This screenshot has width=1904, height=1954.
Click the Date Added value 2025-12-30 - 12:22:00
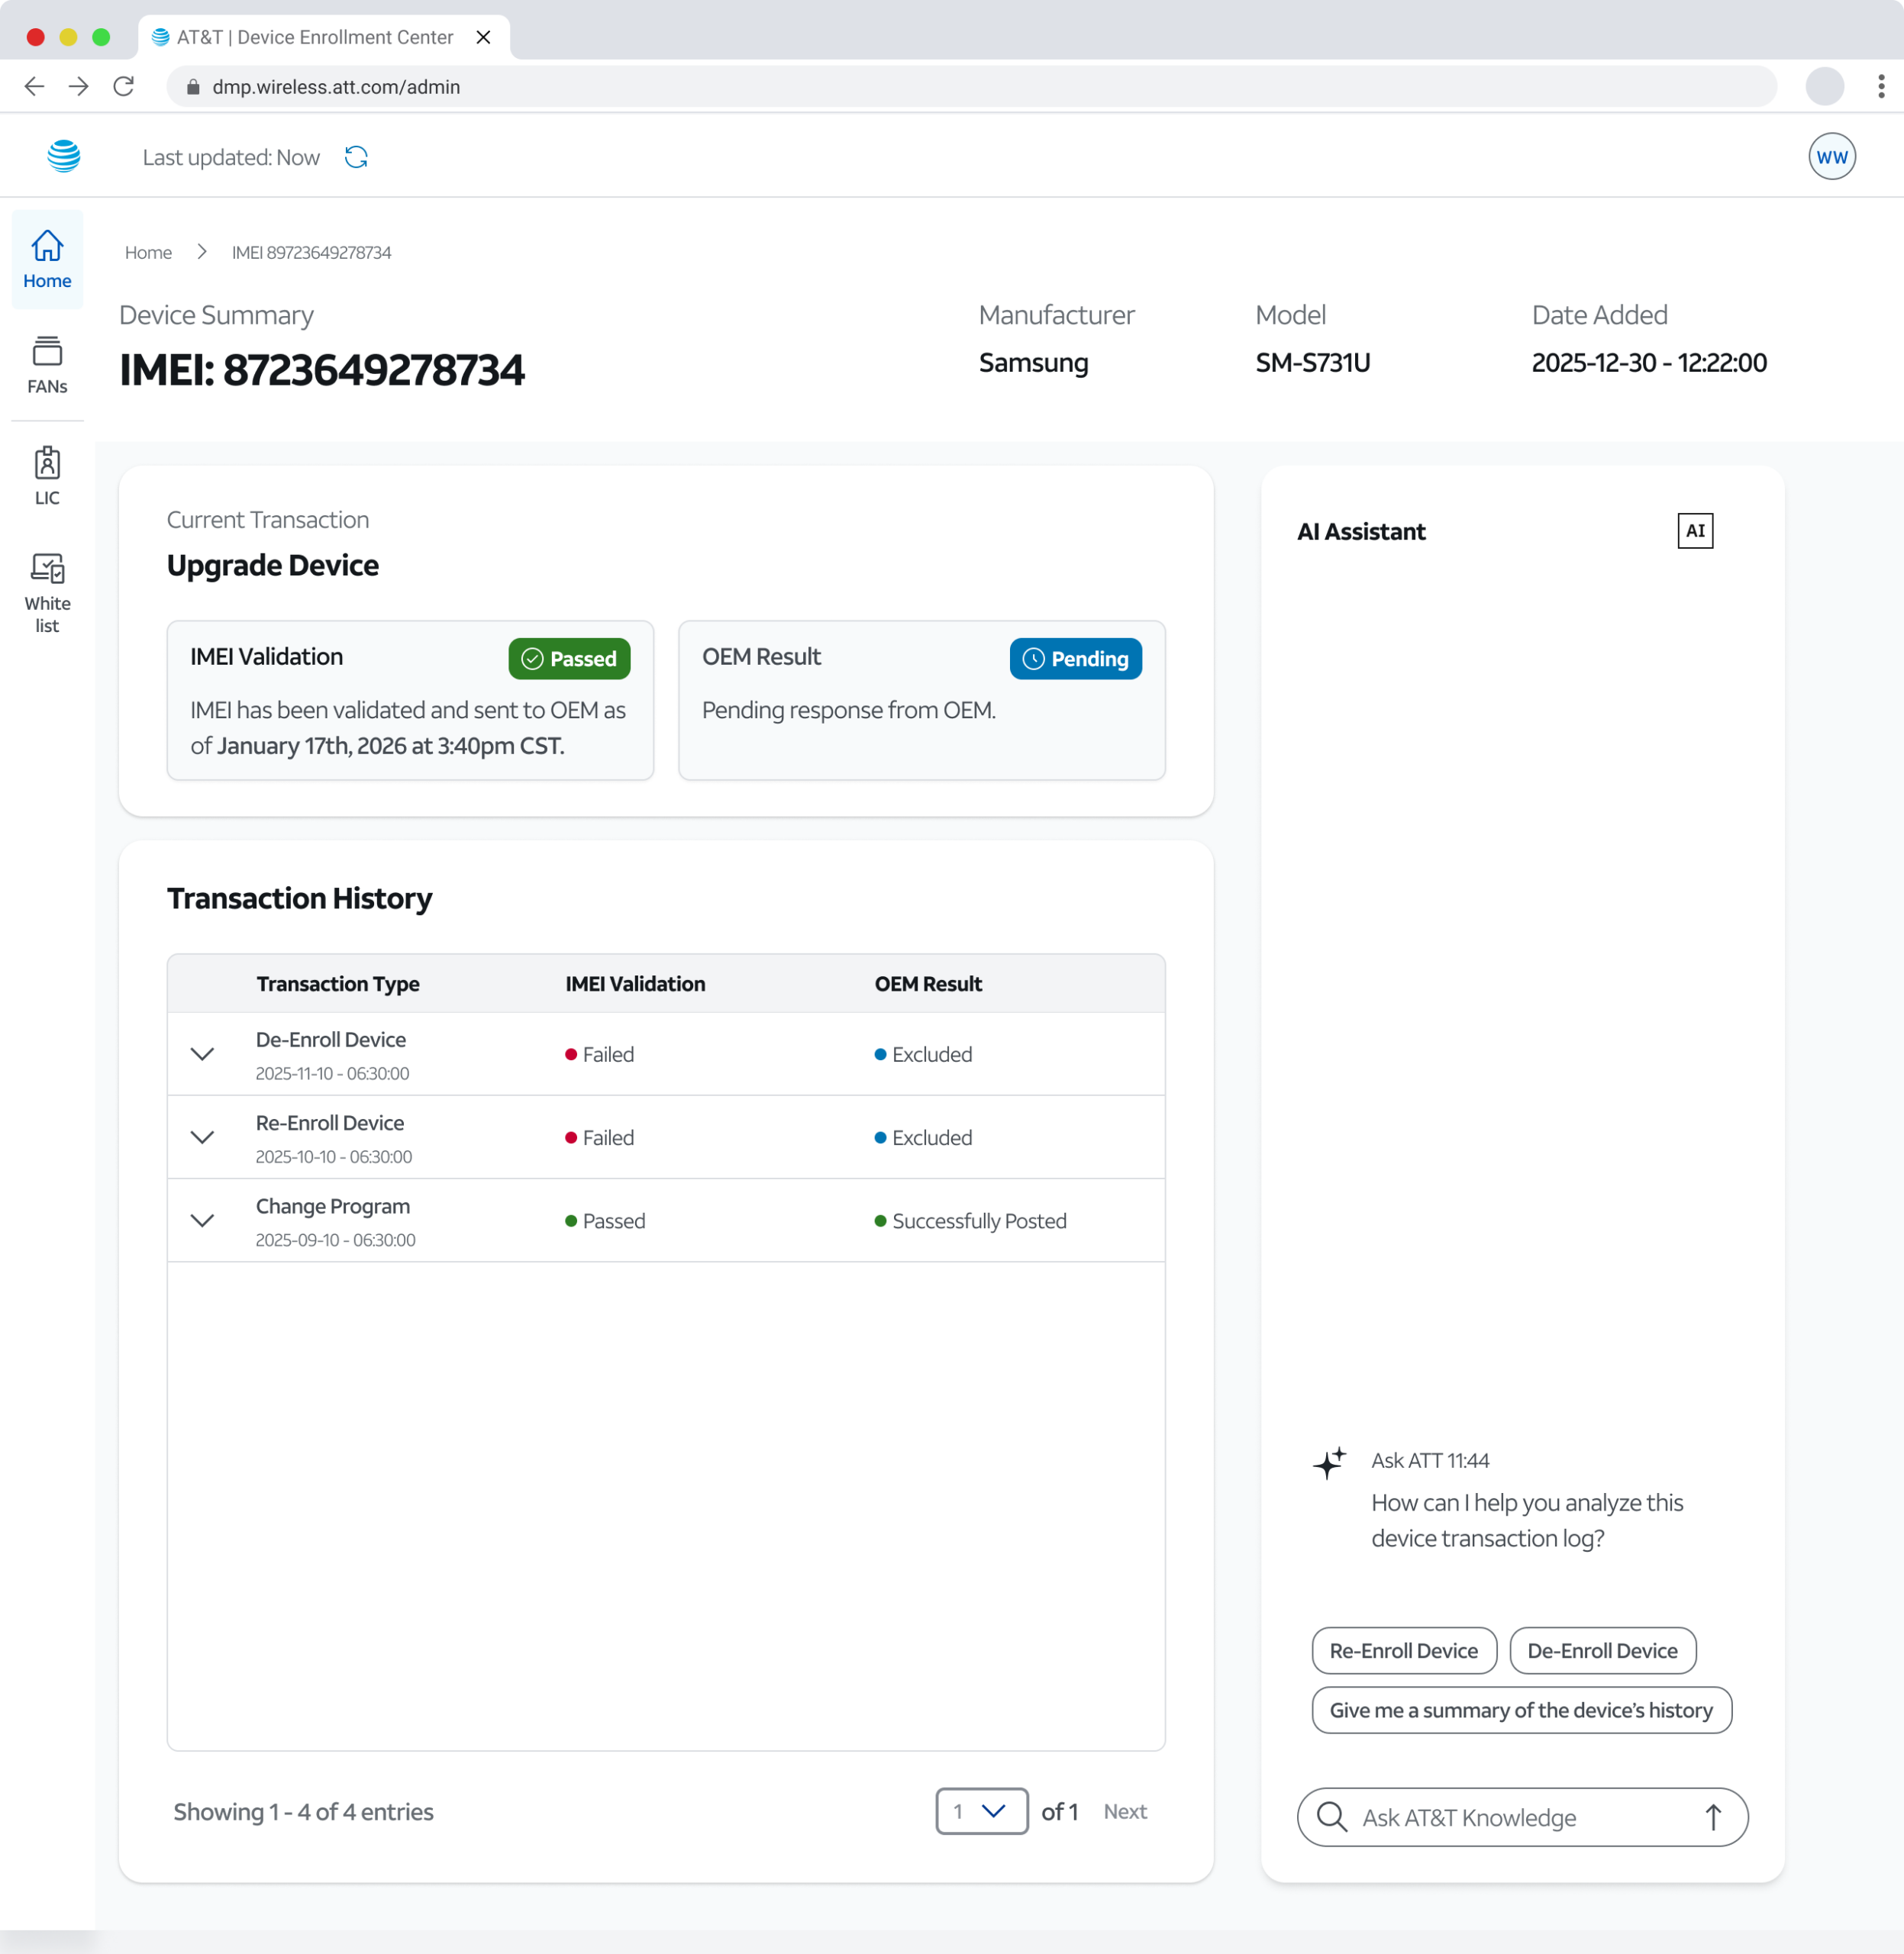(1648, 362)
